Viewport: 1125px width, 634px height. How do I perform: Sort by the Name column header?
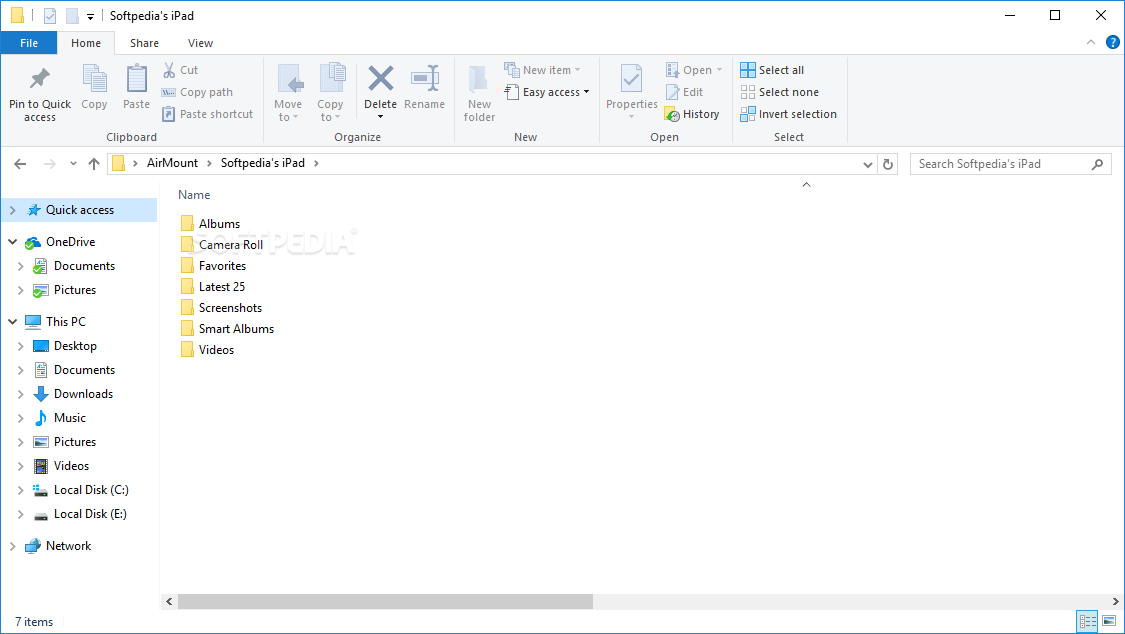[194, 195]
